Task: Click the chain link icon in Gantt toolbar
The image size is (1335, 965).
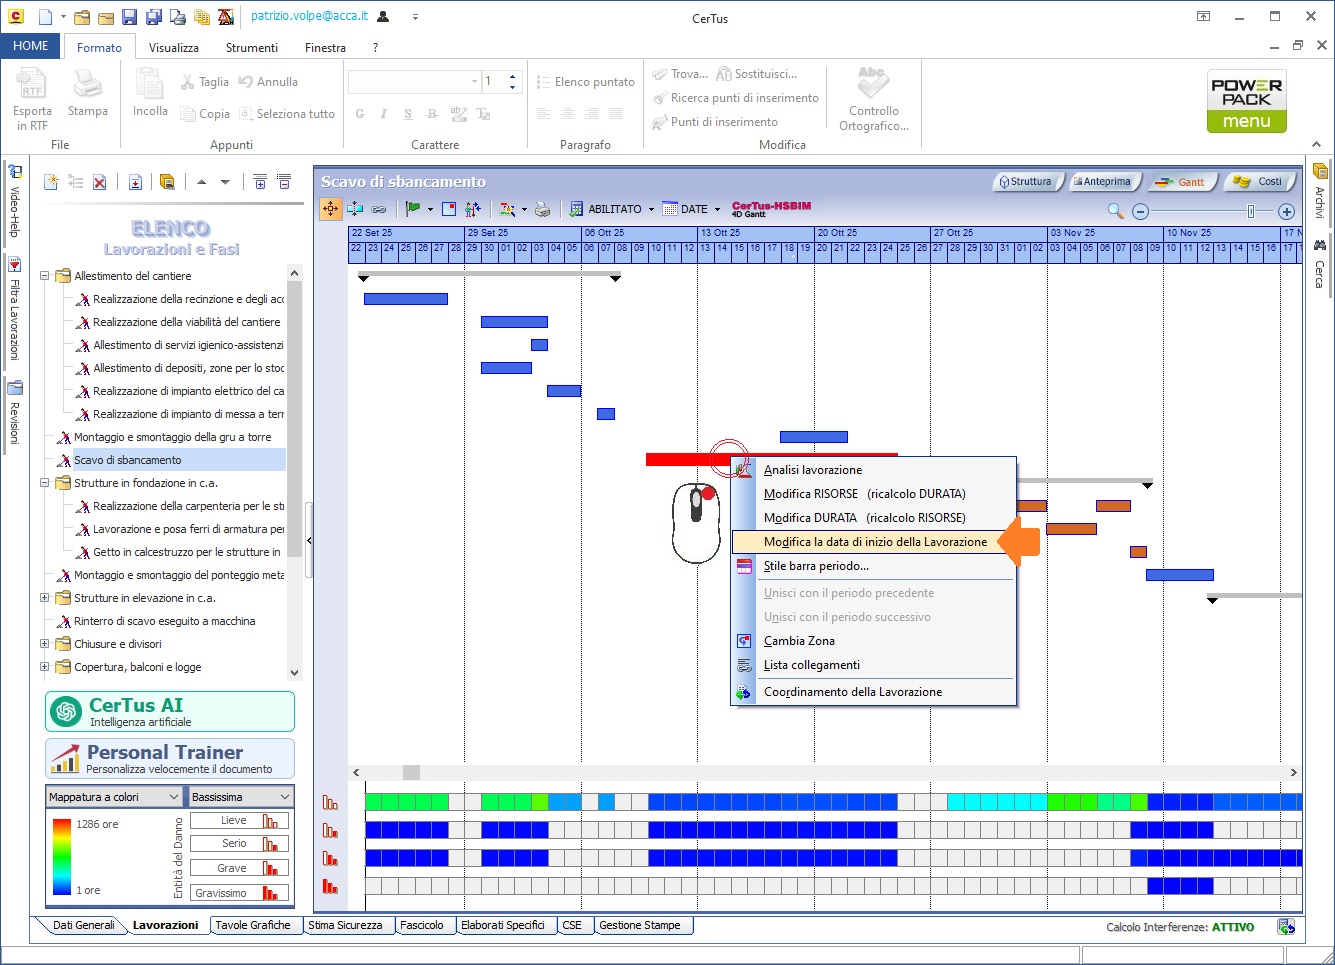Action: click(x=379, y=209)
